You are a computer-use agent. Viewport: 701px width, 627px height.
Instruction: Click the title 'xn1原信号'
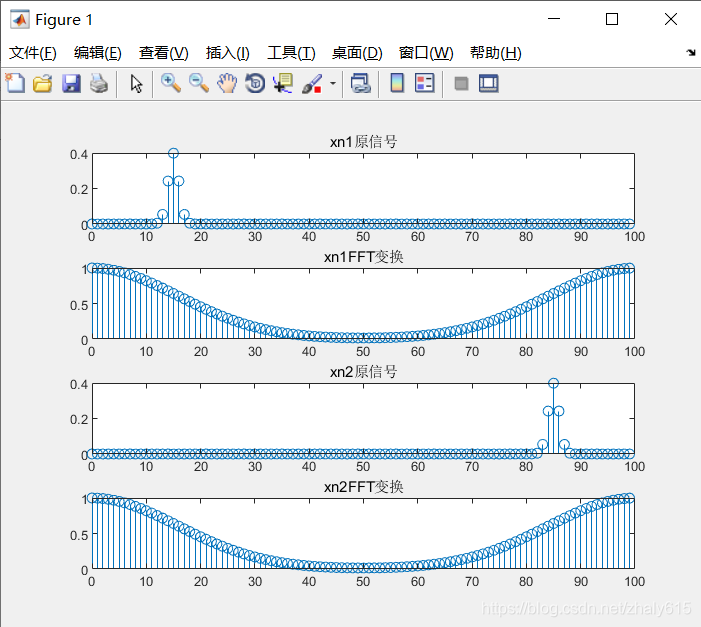click(363, 142)
